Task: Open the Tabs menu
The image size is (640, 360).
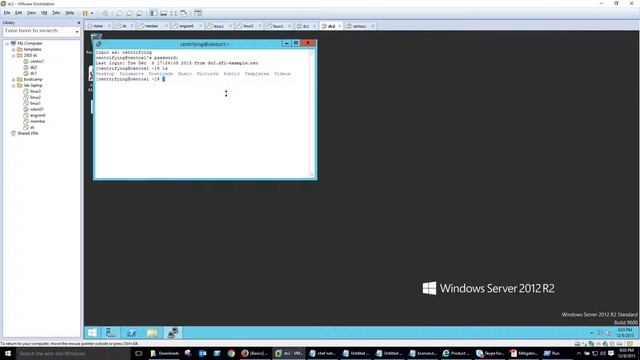Action: coord(56,13)
